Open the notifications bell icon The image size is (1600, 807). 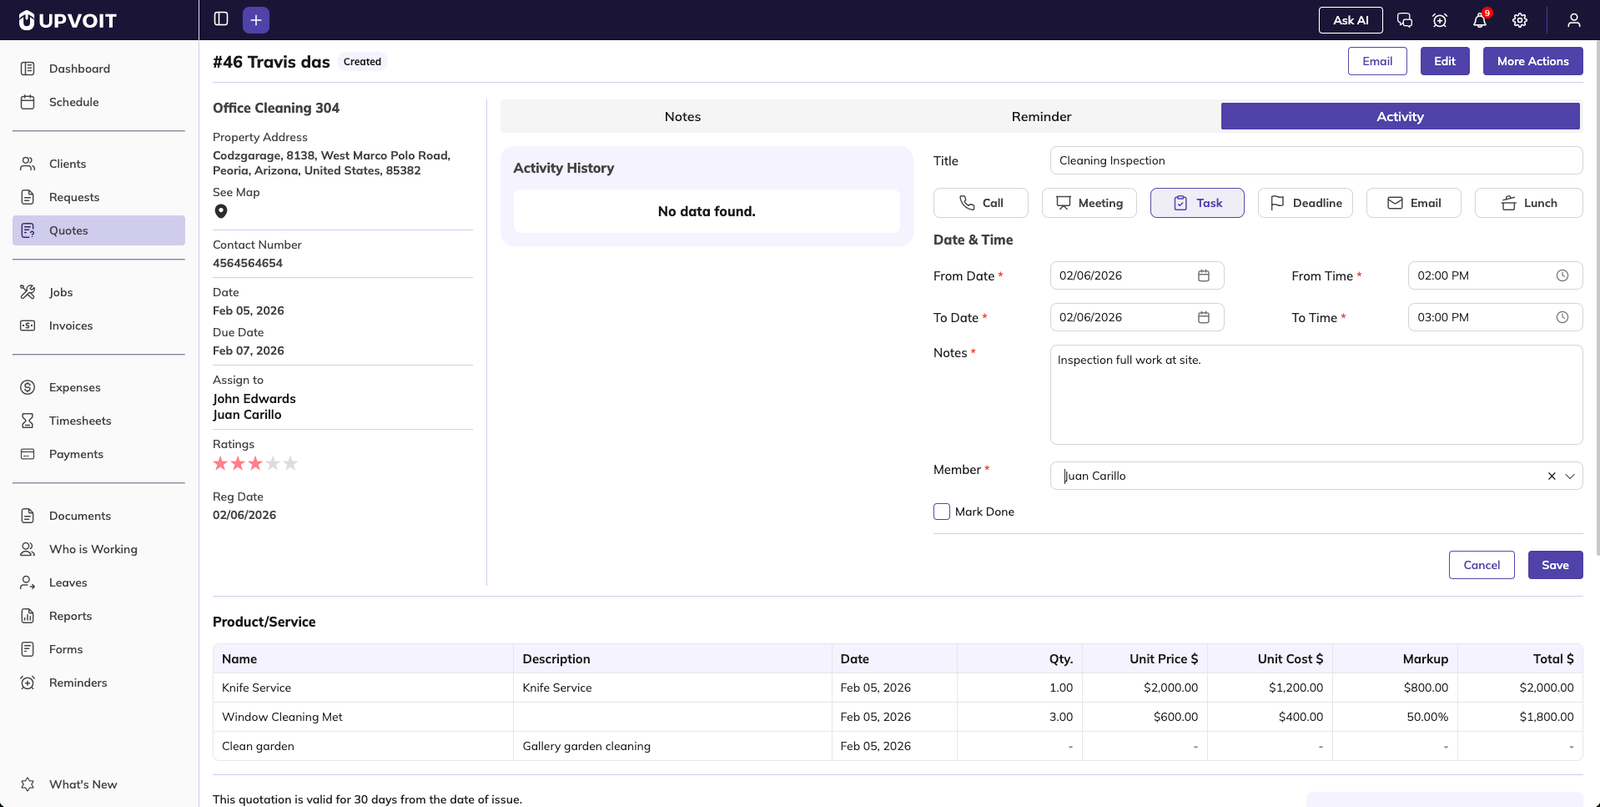1479,20
